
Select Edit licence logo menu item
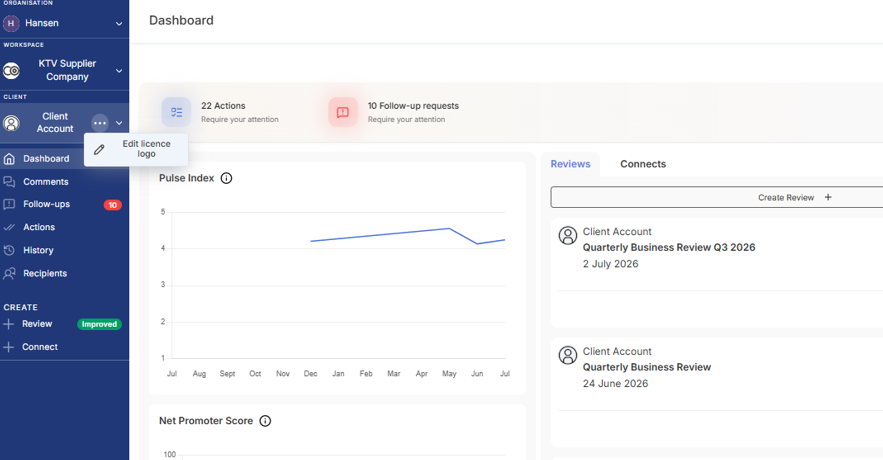pos(136,149)
